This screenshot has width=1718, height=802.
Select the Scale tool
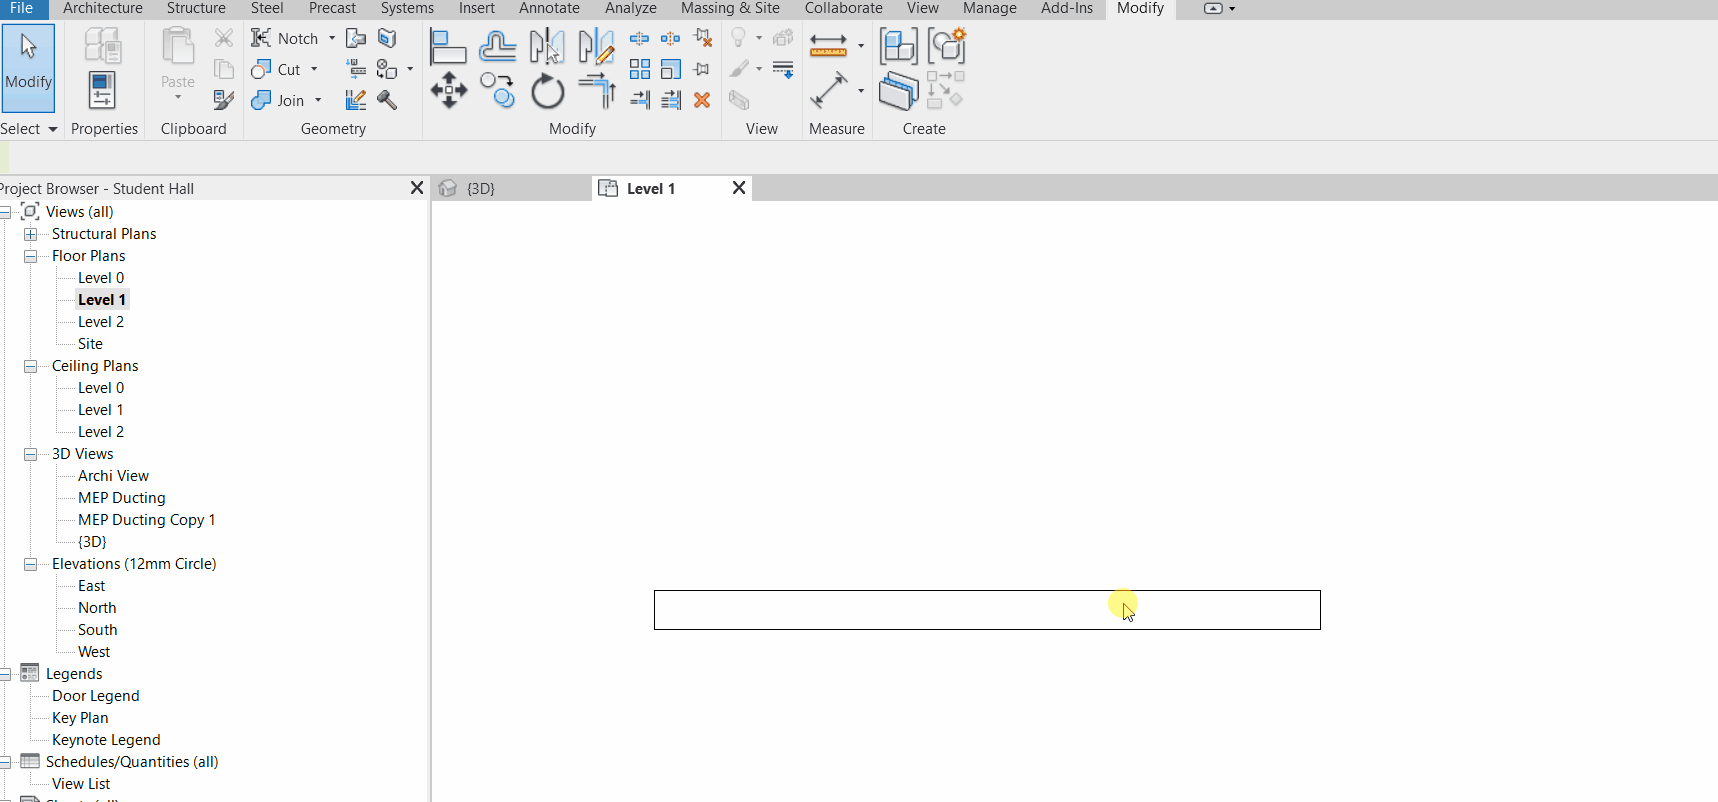pos(671,69)
